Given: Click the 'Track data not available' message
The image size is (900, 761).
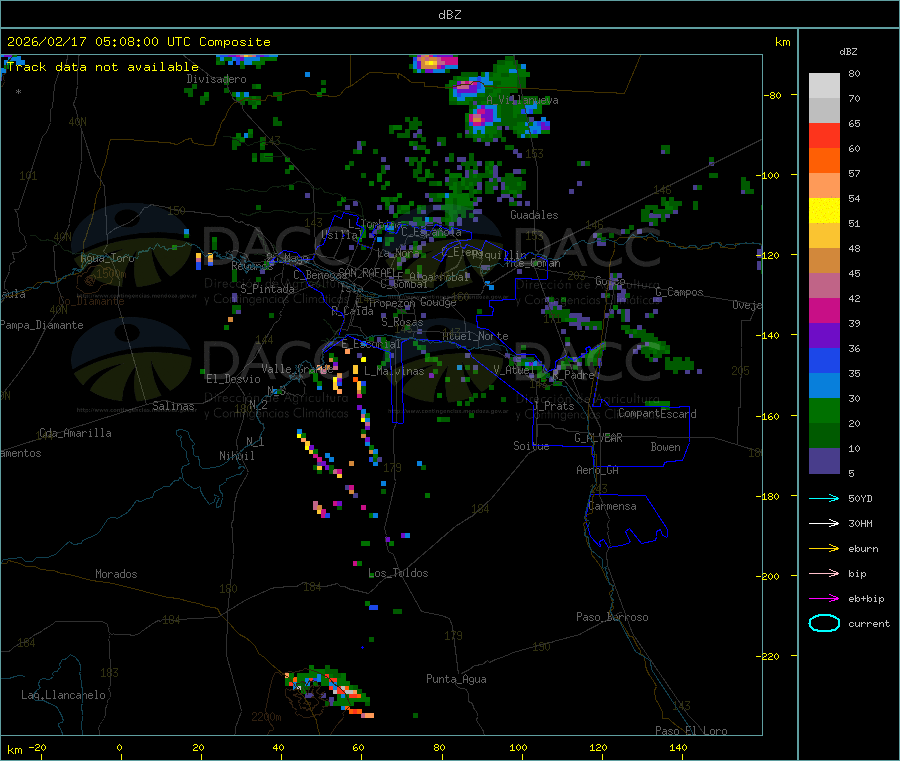Looking at the screenshot, I should pos(103,67).
